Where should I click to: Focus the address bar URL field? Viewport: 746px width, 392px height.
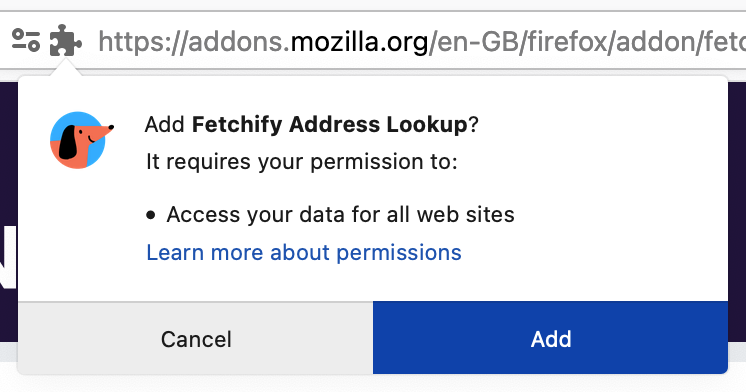click(x=421, y=41)
